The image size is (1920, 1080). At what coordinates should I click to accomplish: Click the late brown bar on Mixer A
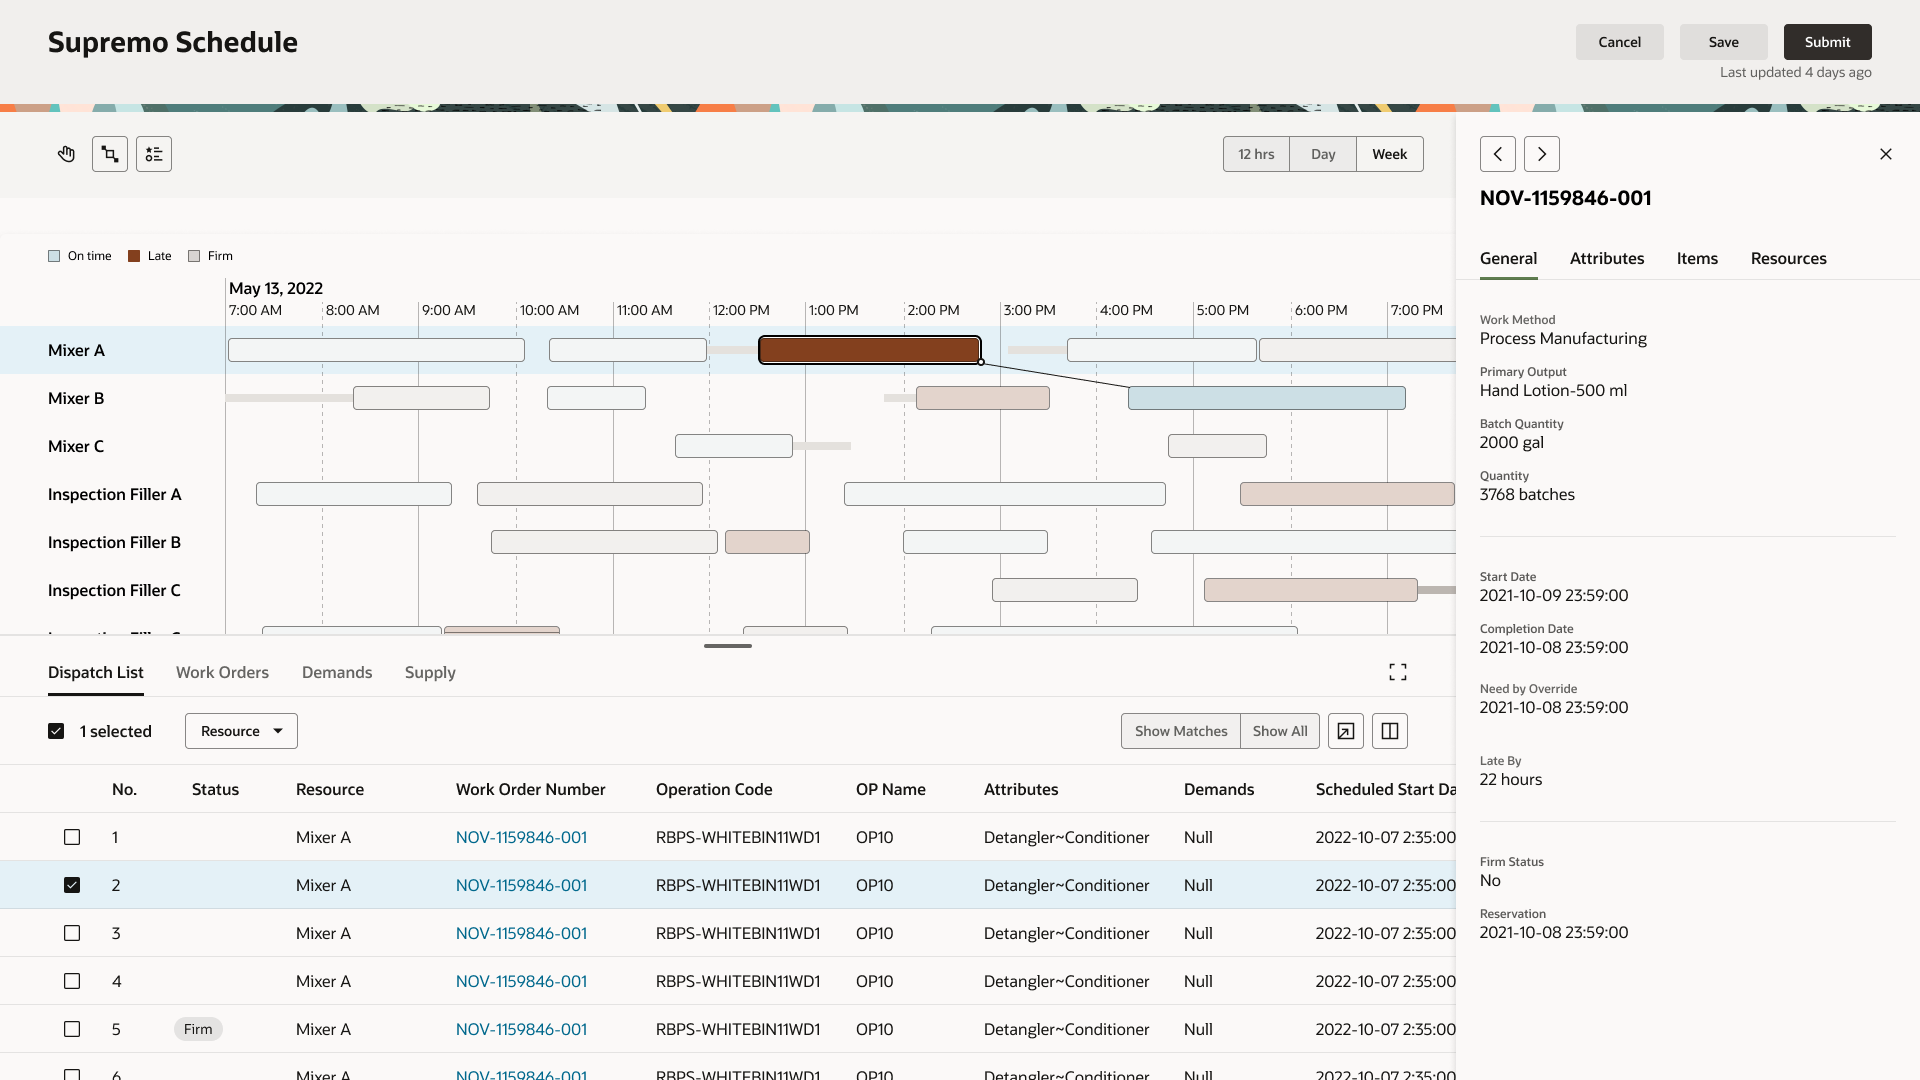pos(869,350)
